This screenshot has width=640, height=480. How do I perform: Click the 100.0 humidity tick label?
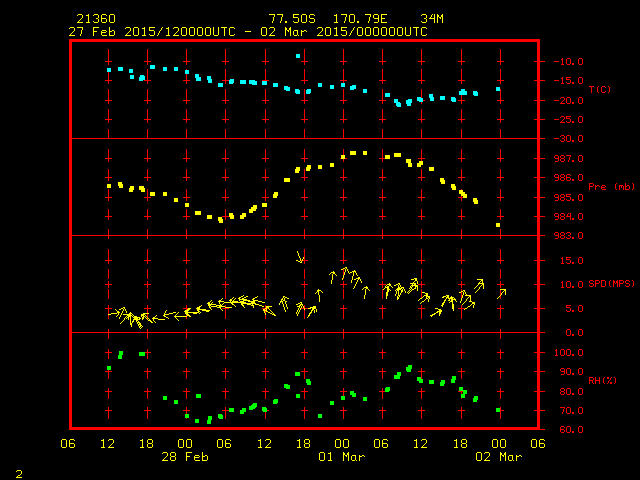[x=569, y=353]
